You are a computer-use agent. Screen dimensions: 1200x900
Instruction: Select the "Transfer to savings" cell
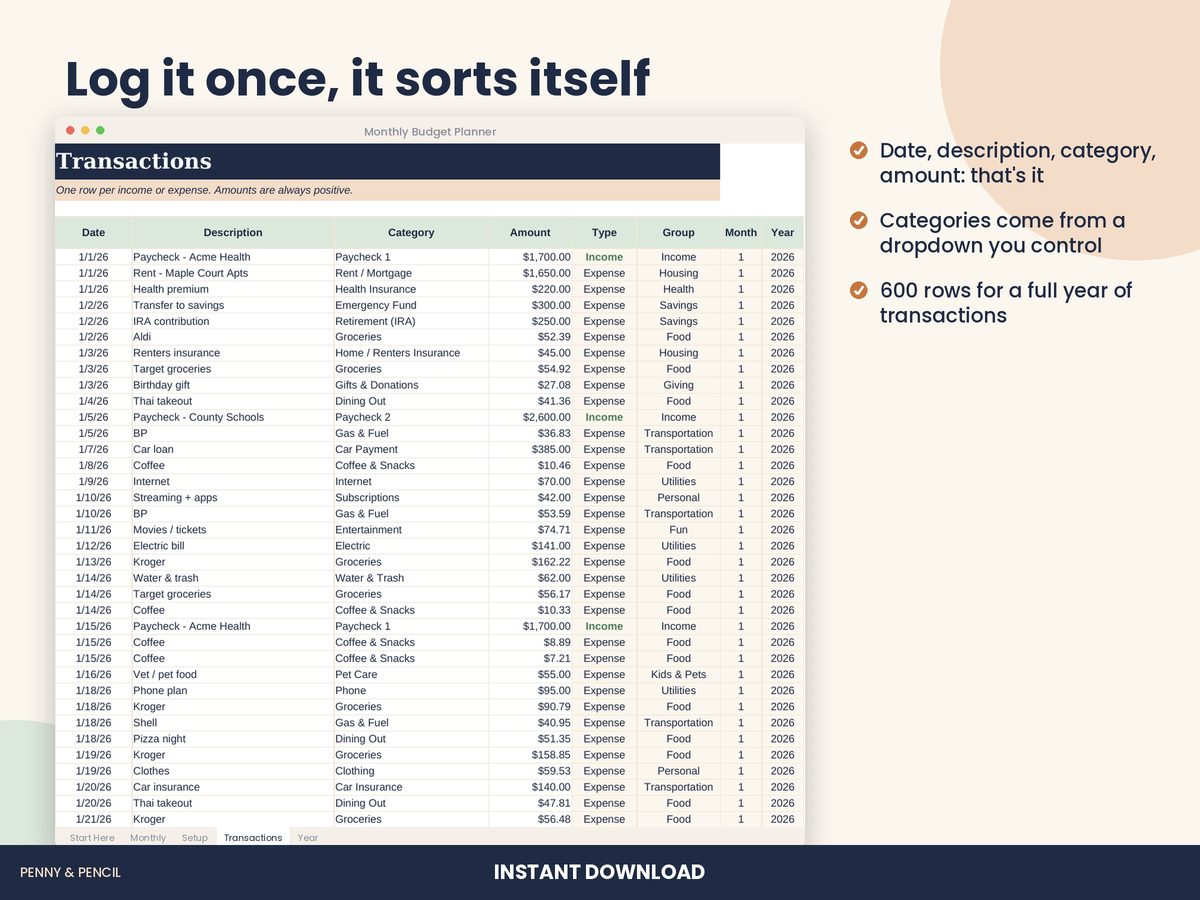pyautogui.click(x=233, y=305)
